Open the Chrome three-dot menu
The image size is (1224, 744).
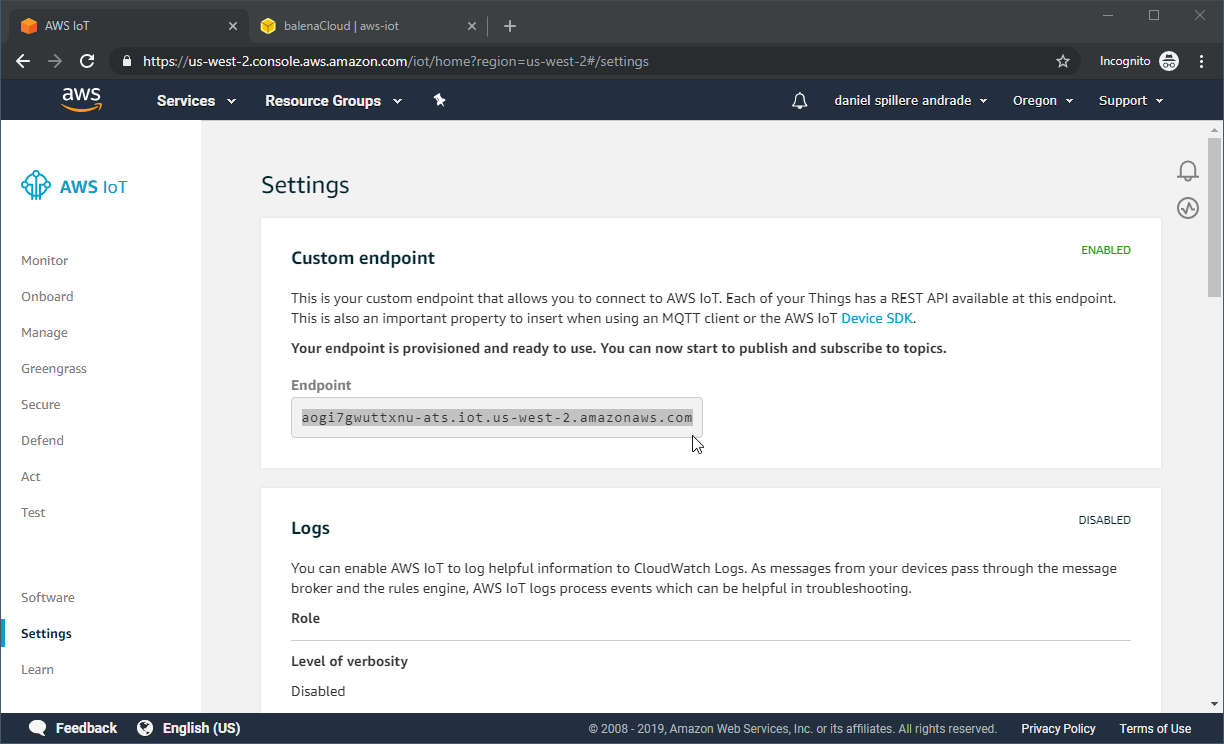[1201, 61]
